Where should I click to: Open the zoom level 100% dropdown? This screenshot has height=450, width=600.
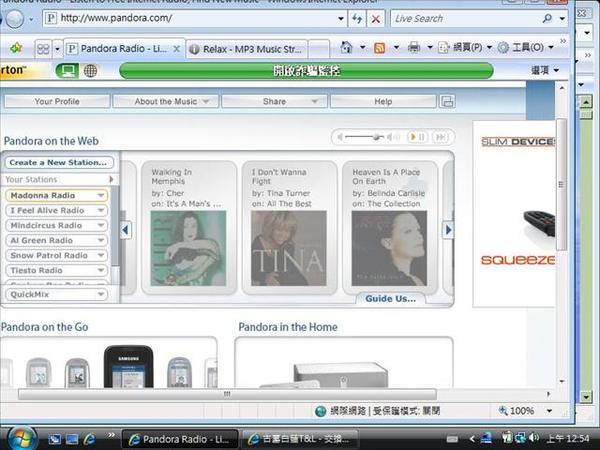(x=549, y=411)
